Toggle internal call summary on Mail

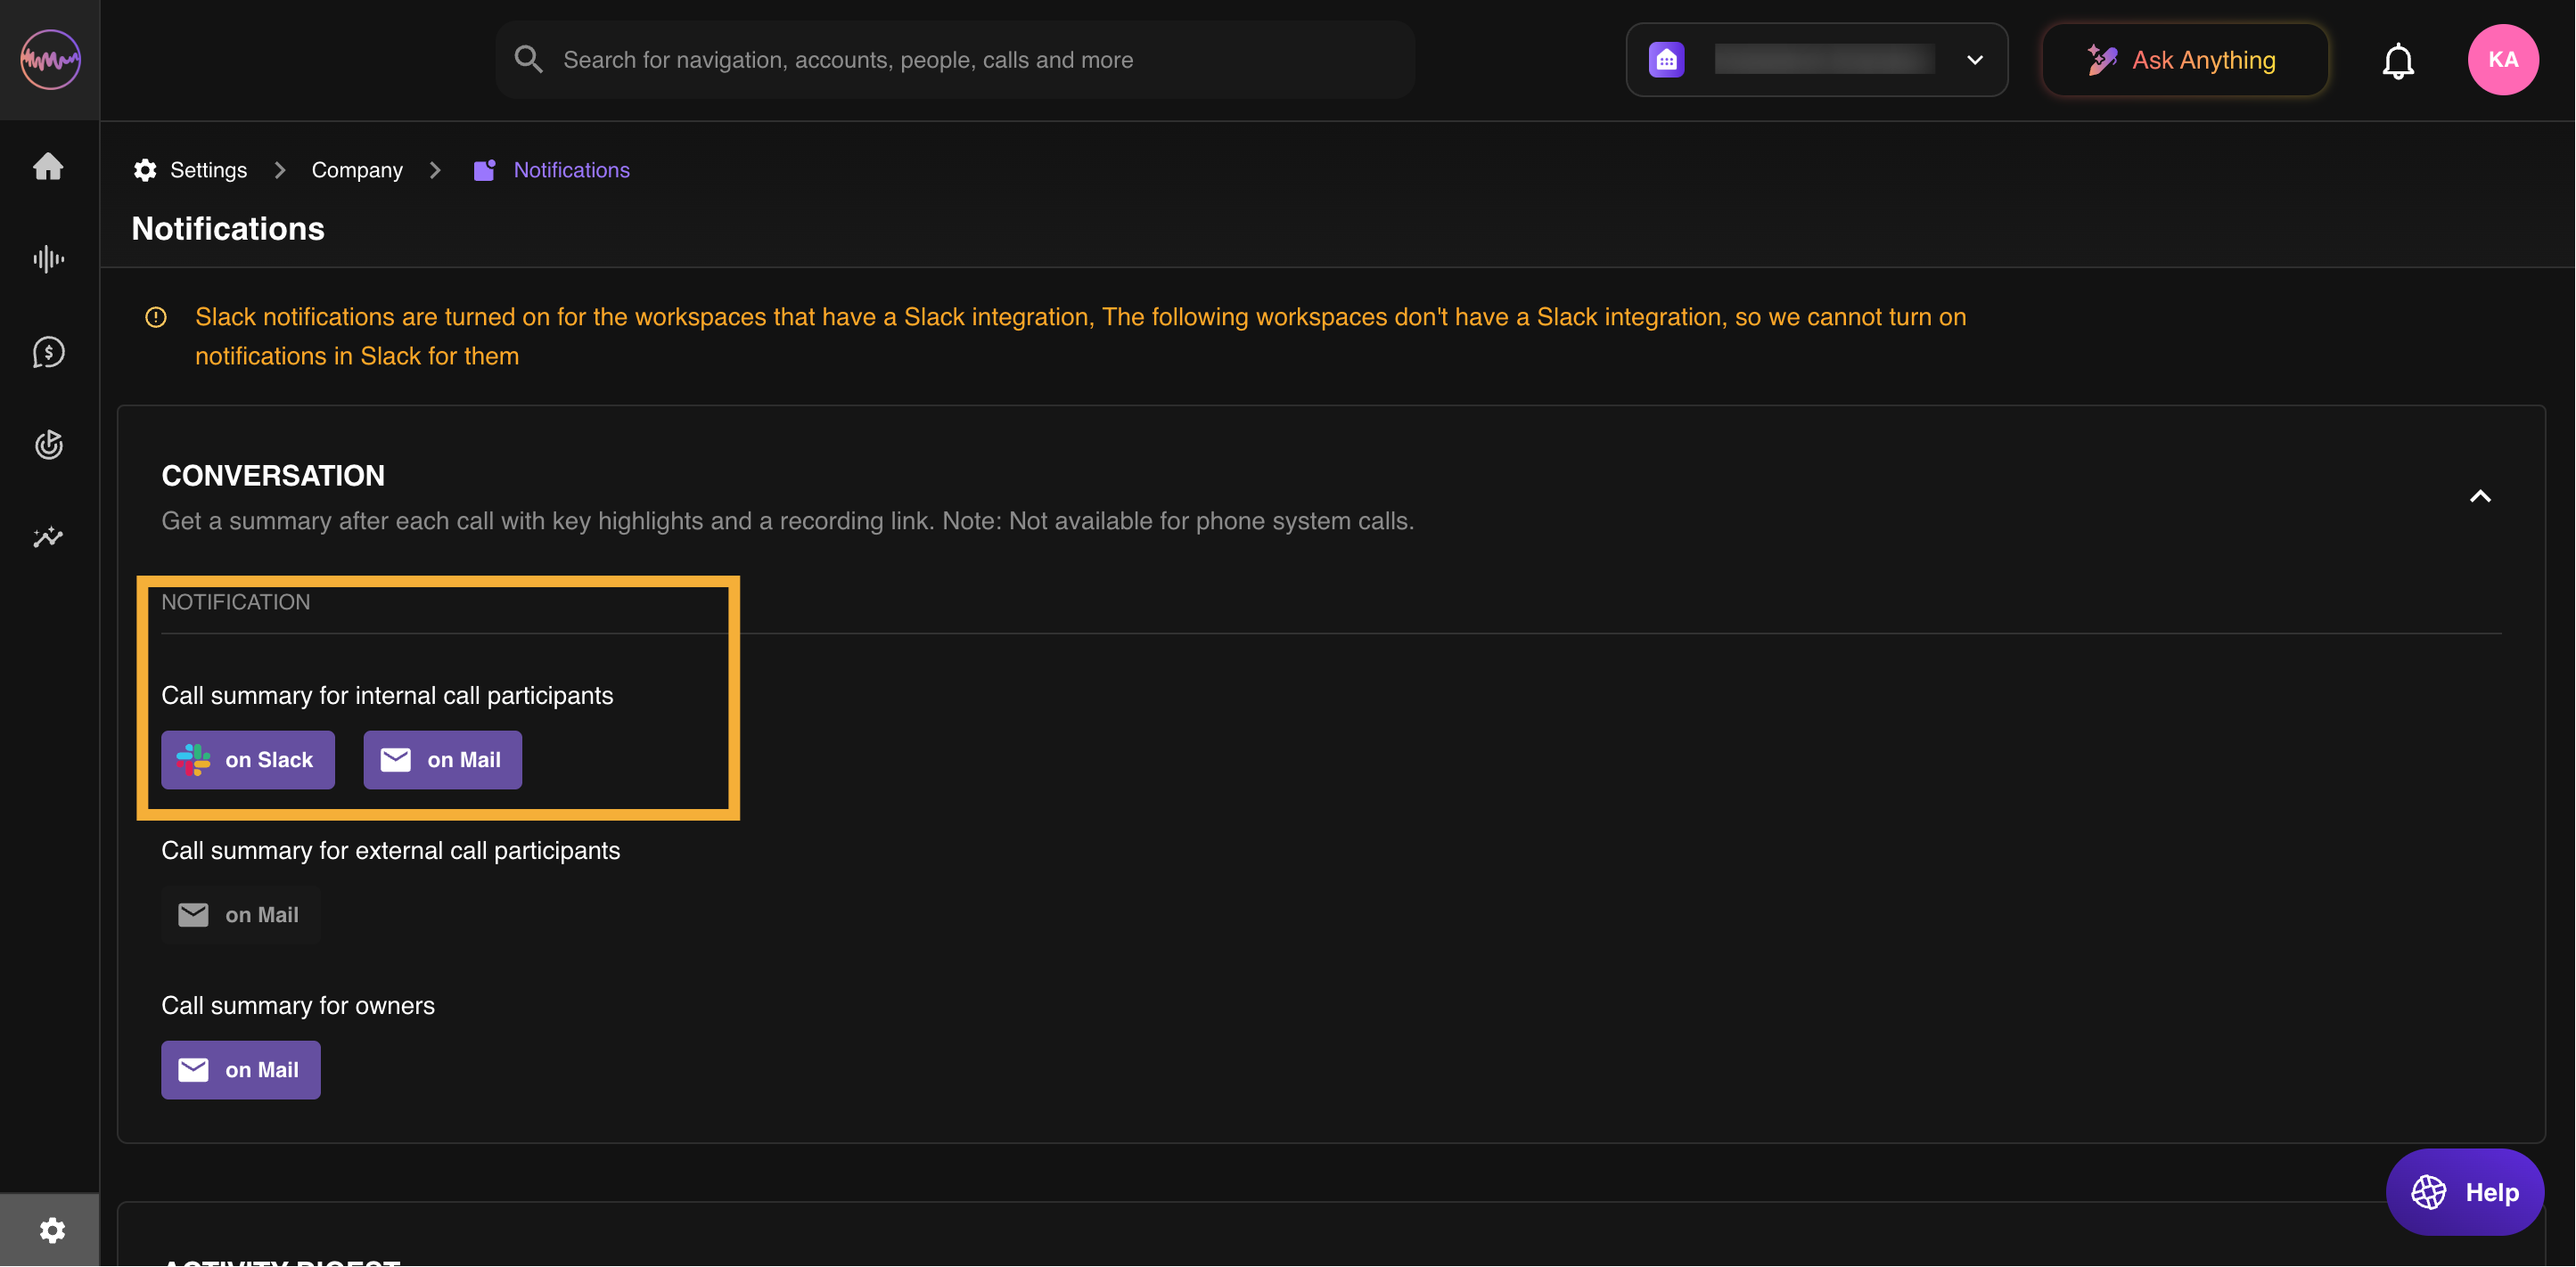pyautogui.click(x=442, y=760)
